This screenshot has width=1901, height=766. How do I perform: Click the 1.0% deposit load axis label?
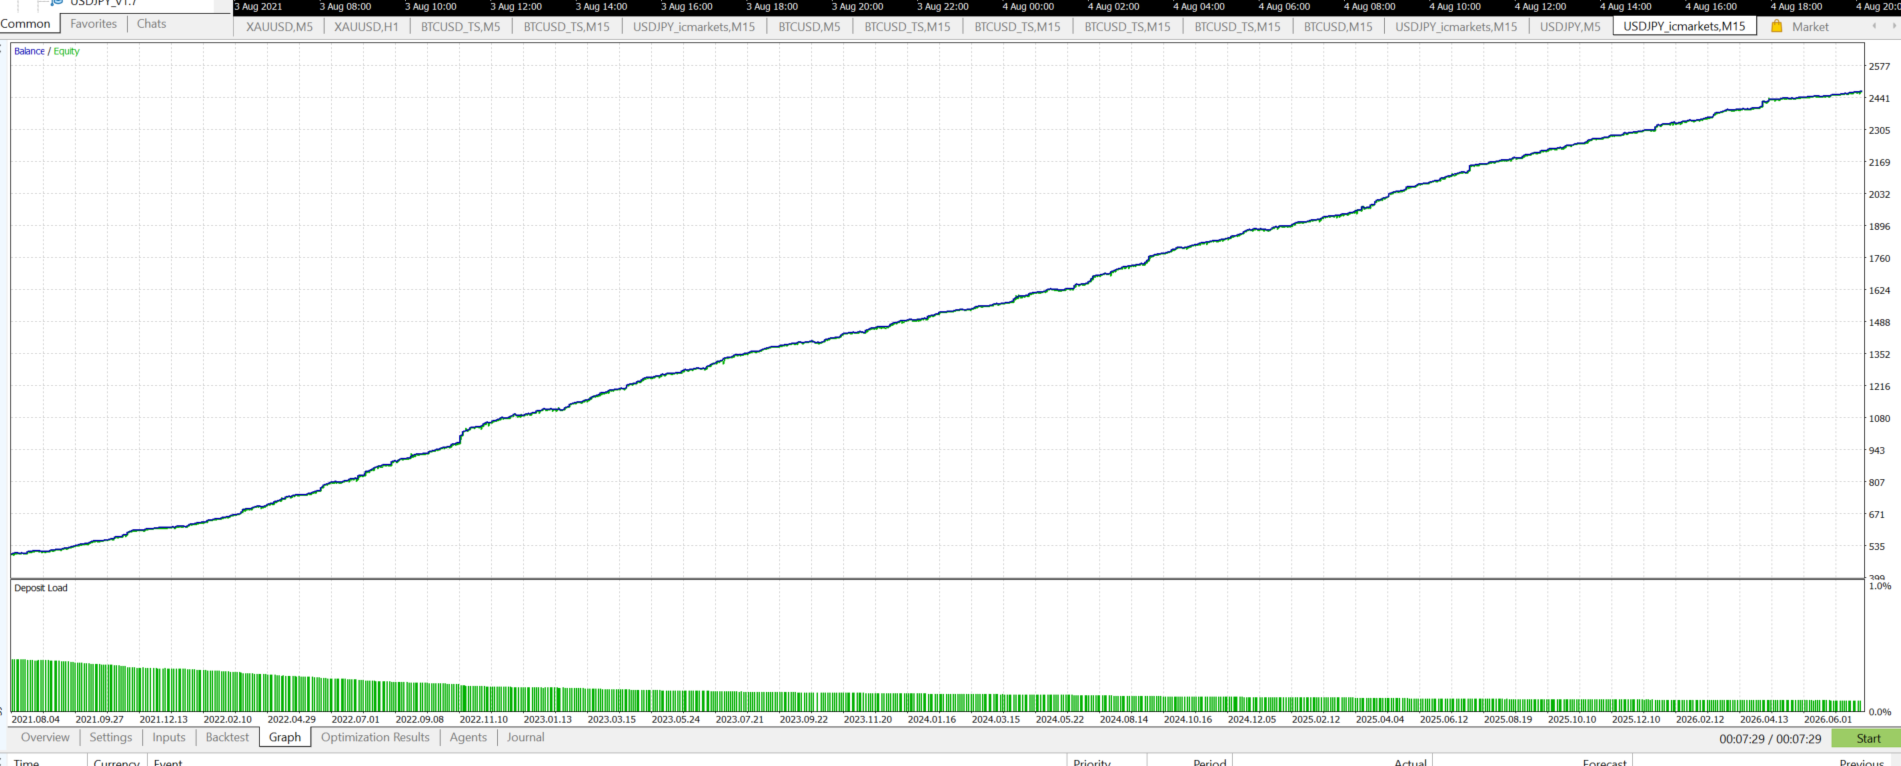(1880, 586)
